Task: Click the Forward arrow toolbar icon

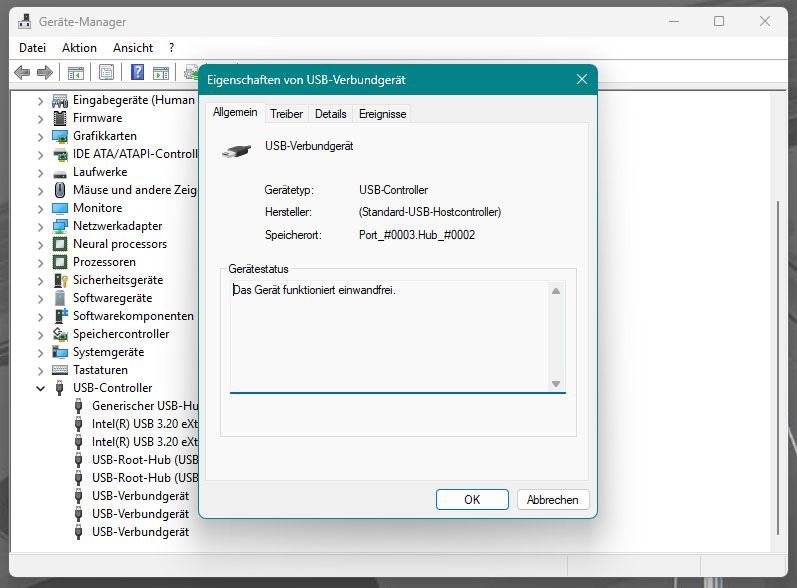Action: pyautogui.click(x=44, y=72)
